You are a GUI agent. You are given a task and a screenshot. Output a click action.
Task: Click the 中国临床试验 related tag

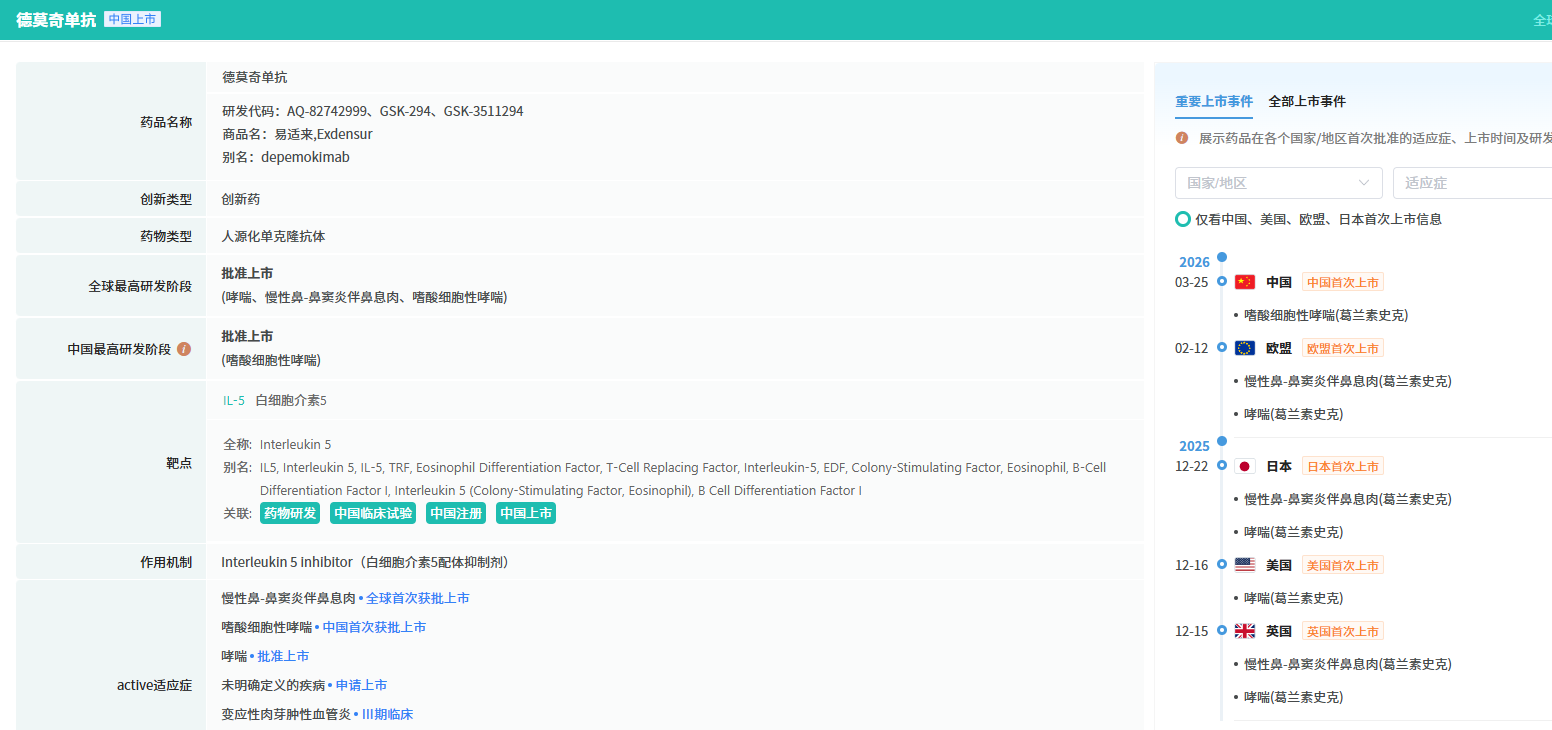[373, 513]
